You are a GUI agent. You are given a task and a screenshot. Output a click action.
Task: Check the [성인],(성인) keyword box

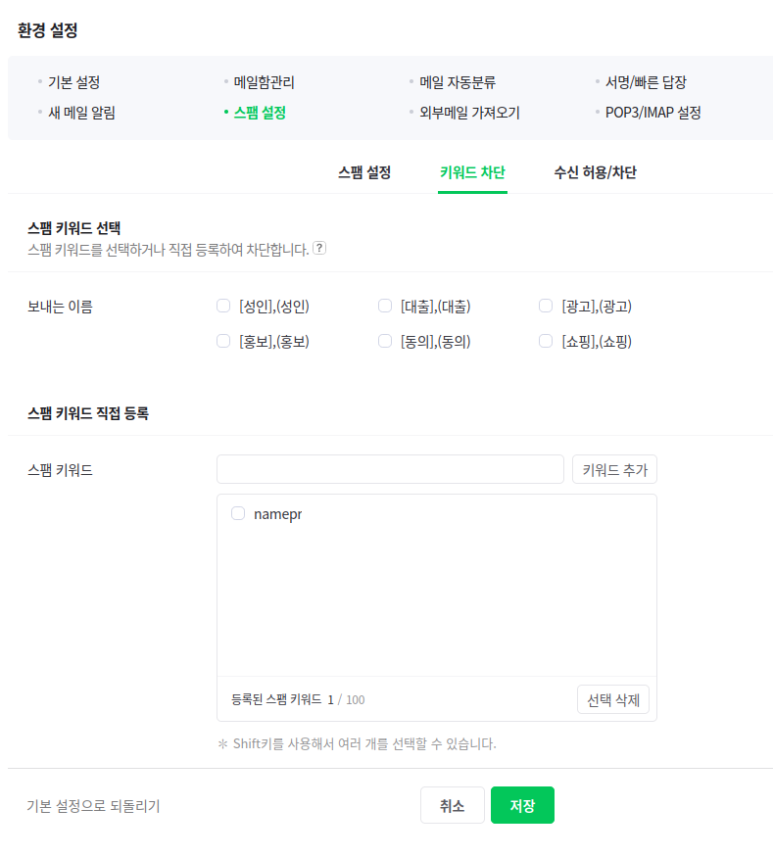tap(223, 306)
